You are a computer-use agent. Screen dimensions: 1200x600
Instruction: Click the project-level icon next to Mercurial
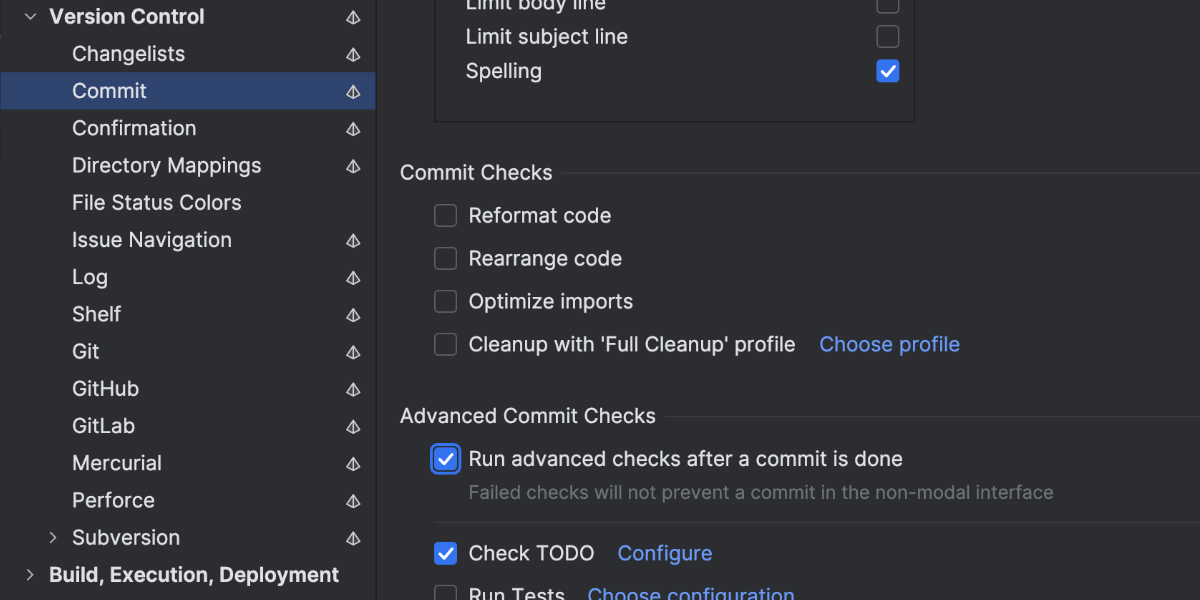[353, 464]
